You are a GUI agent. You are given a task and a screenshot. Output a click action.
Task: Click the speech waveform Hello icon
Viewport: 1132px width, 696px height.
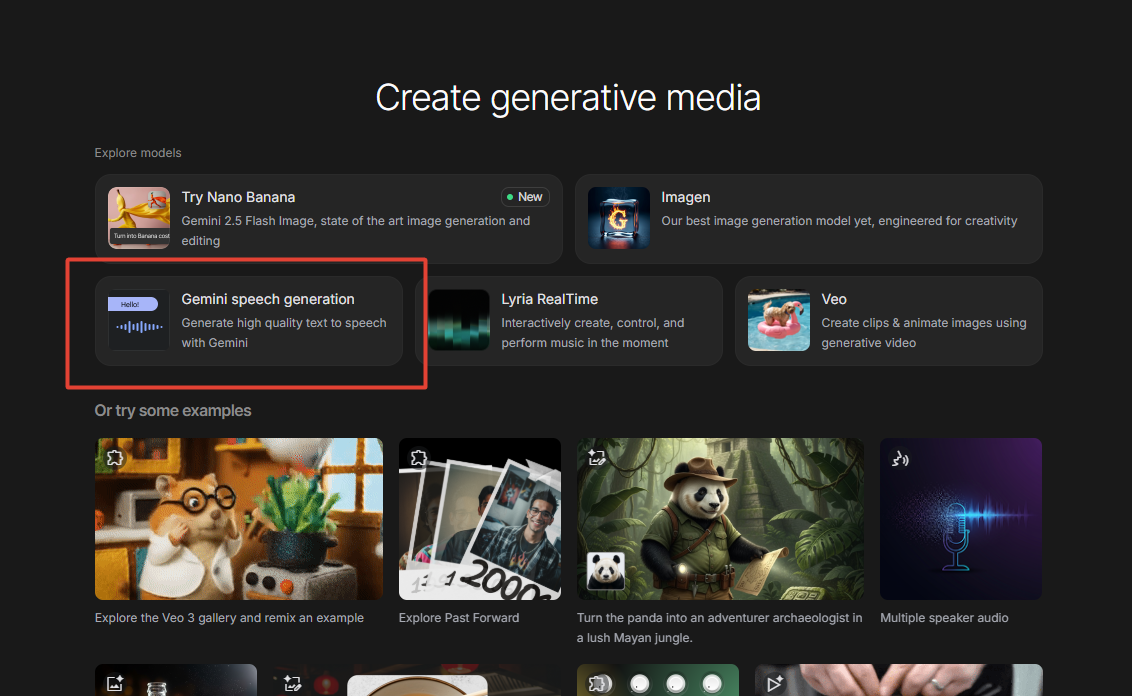pos(139,321)
